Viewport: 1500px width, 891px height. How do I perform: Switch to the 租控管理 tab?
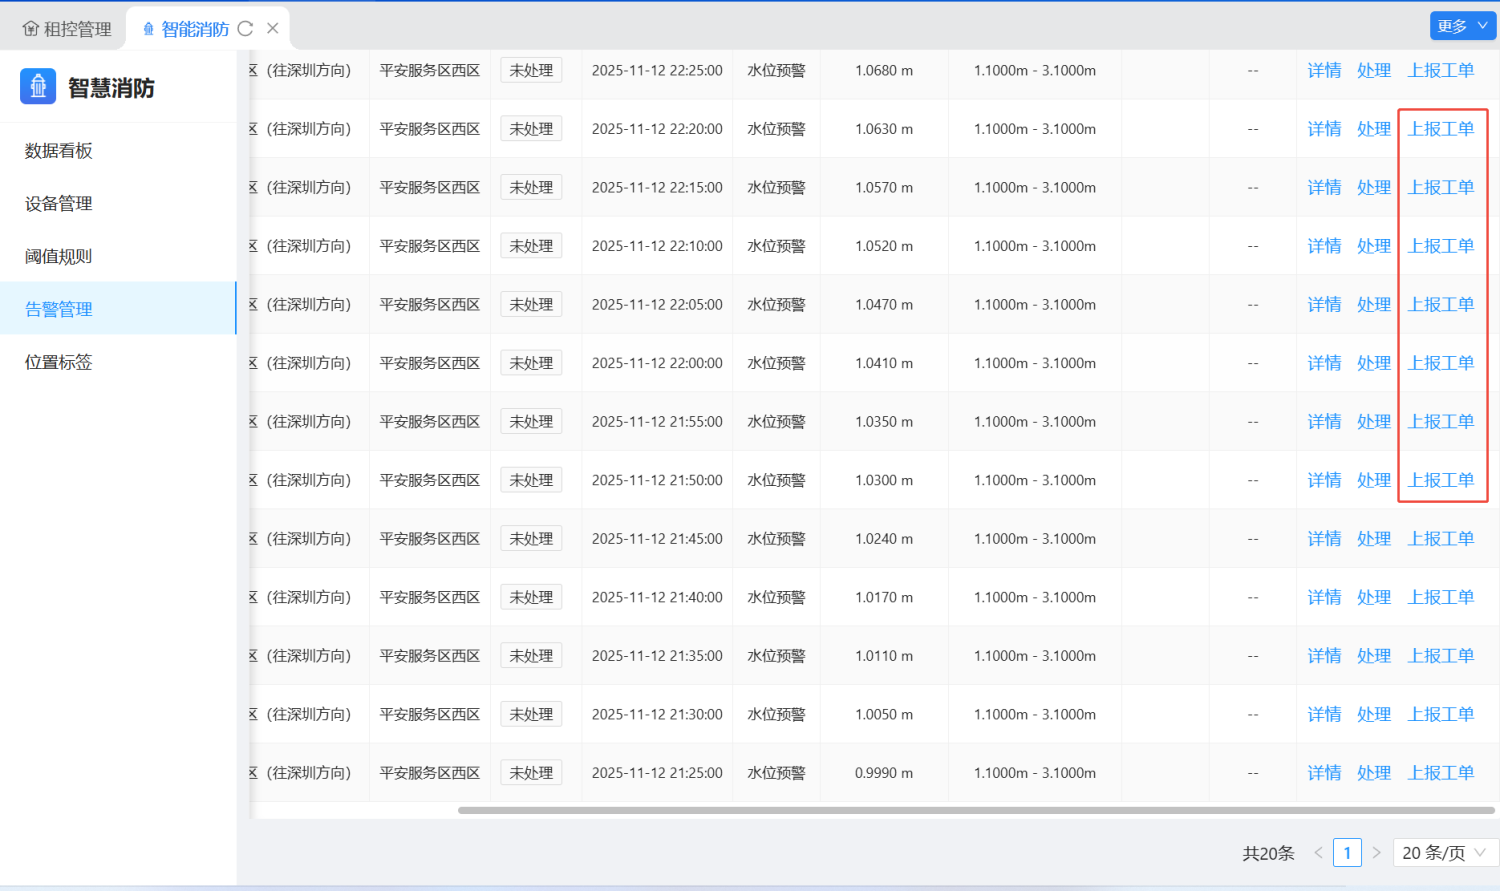click(67, 29)
